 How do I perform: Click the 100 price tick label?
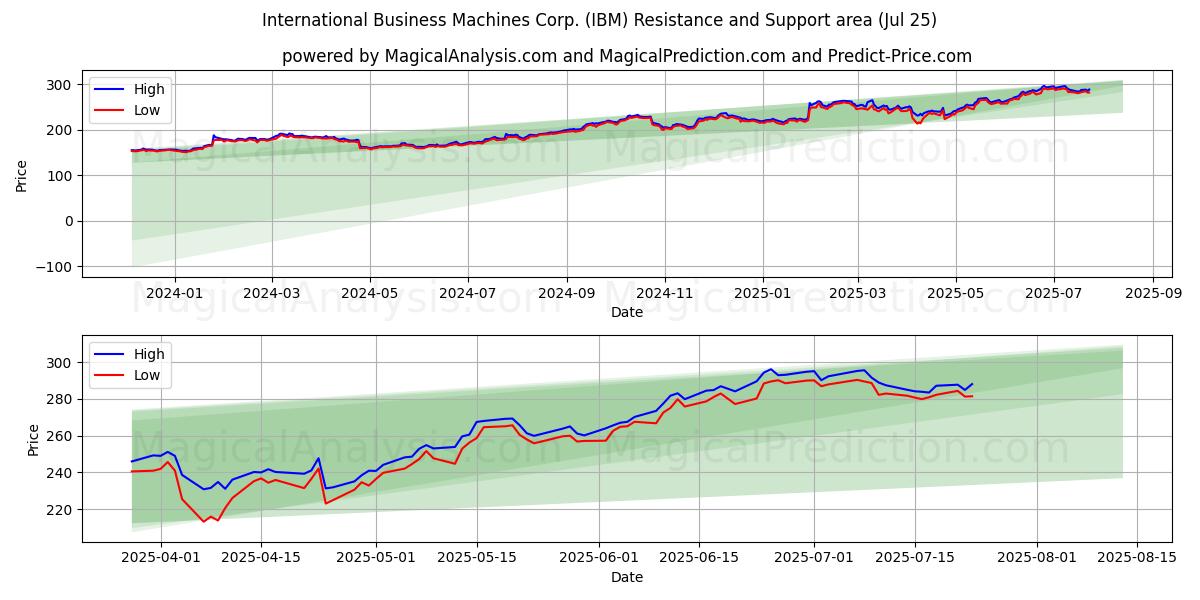pyautogui.click(x=58, y=176)
